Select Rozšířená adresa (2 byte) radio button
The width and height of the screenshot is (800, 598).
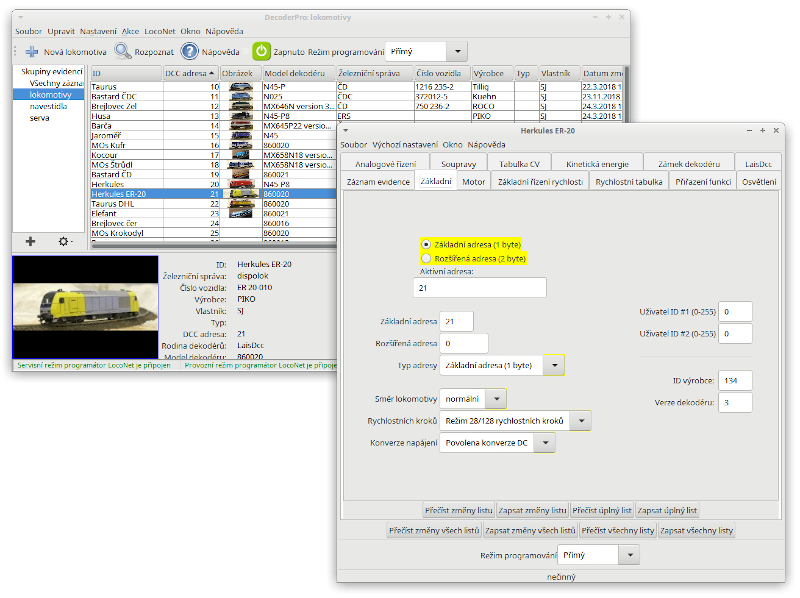tap(427, 258)
